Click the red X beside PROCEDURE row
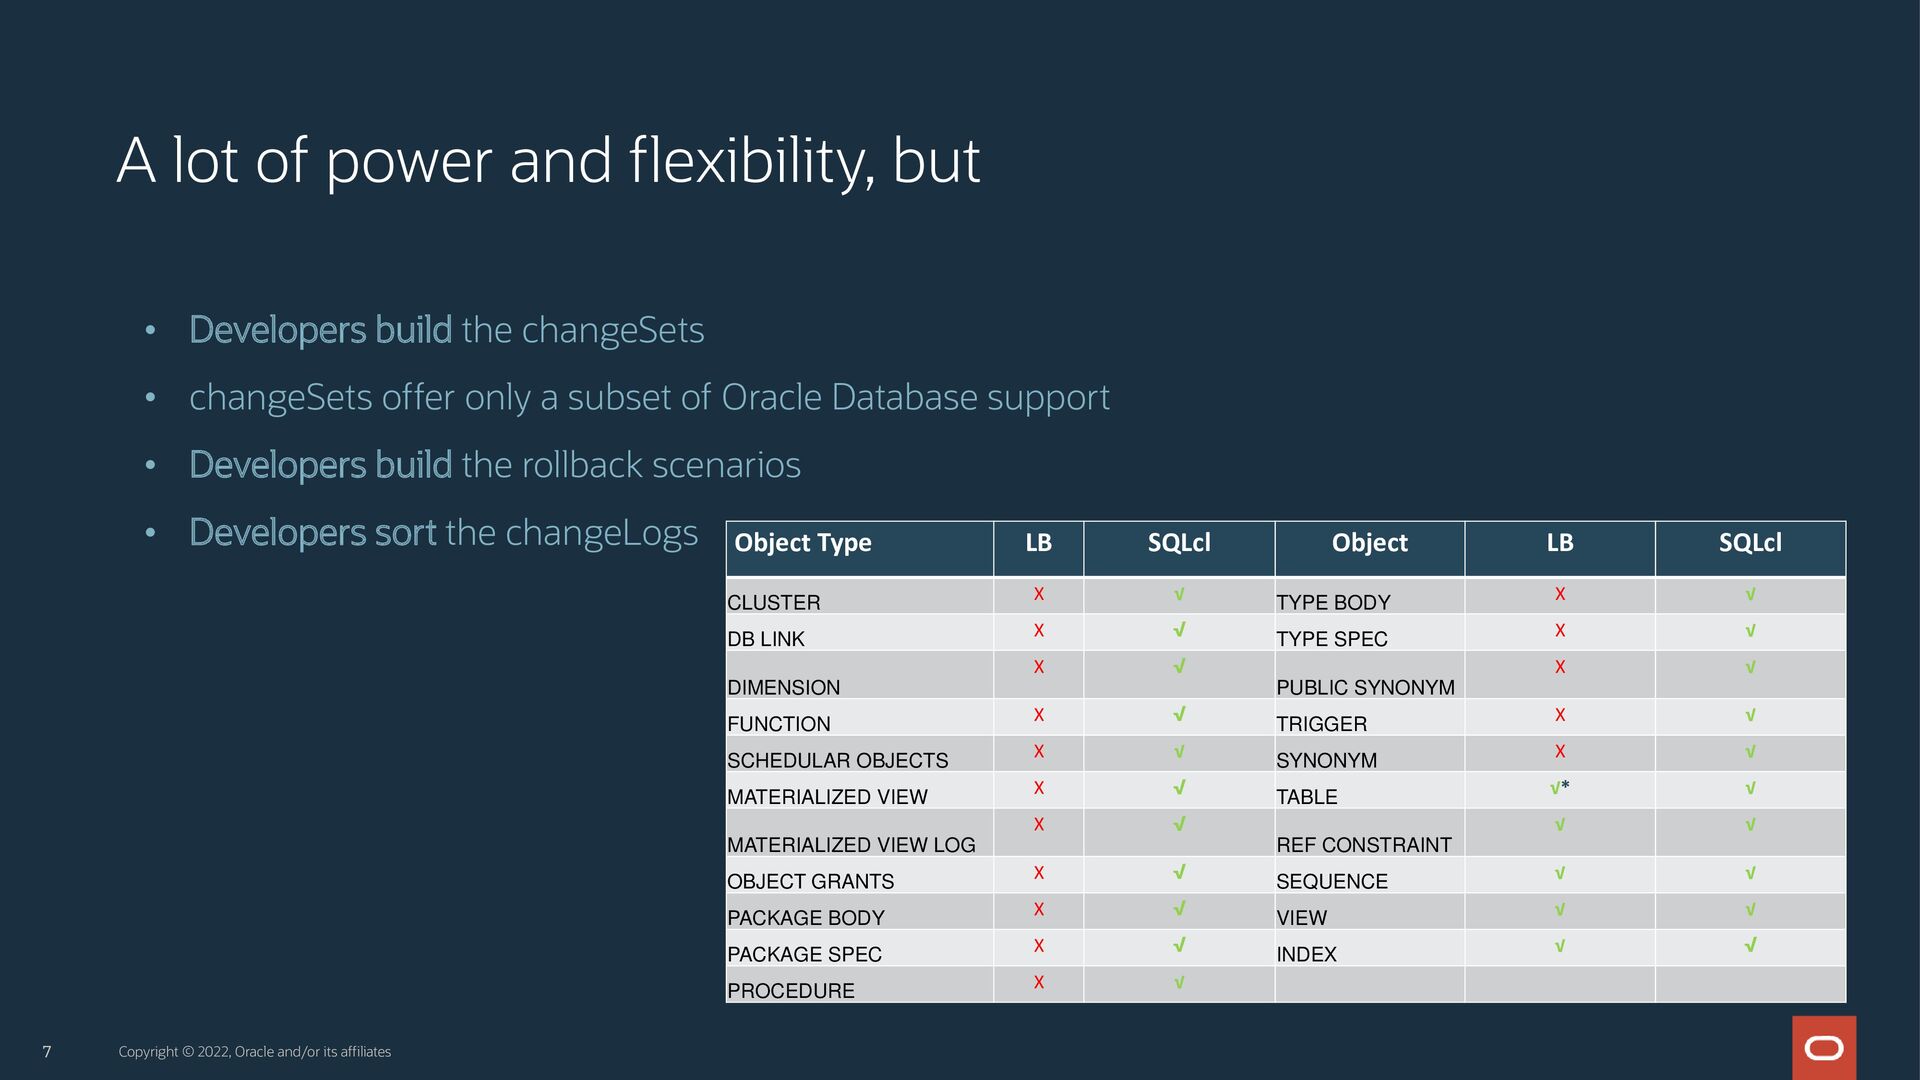This screenshot has height=1080, width=1920. (1038, 983)
